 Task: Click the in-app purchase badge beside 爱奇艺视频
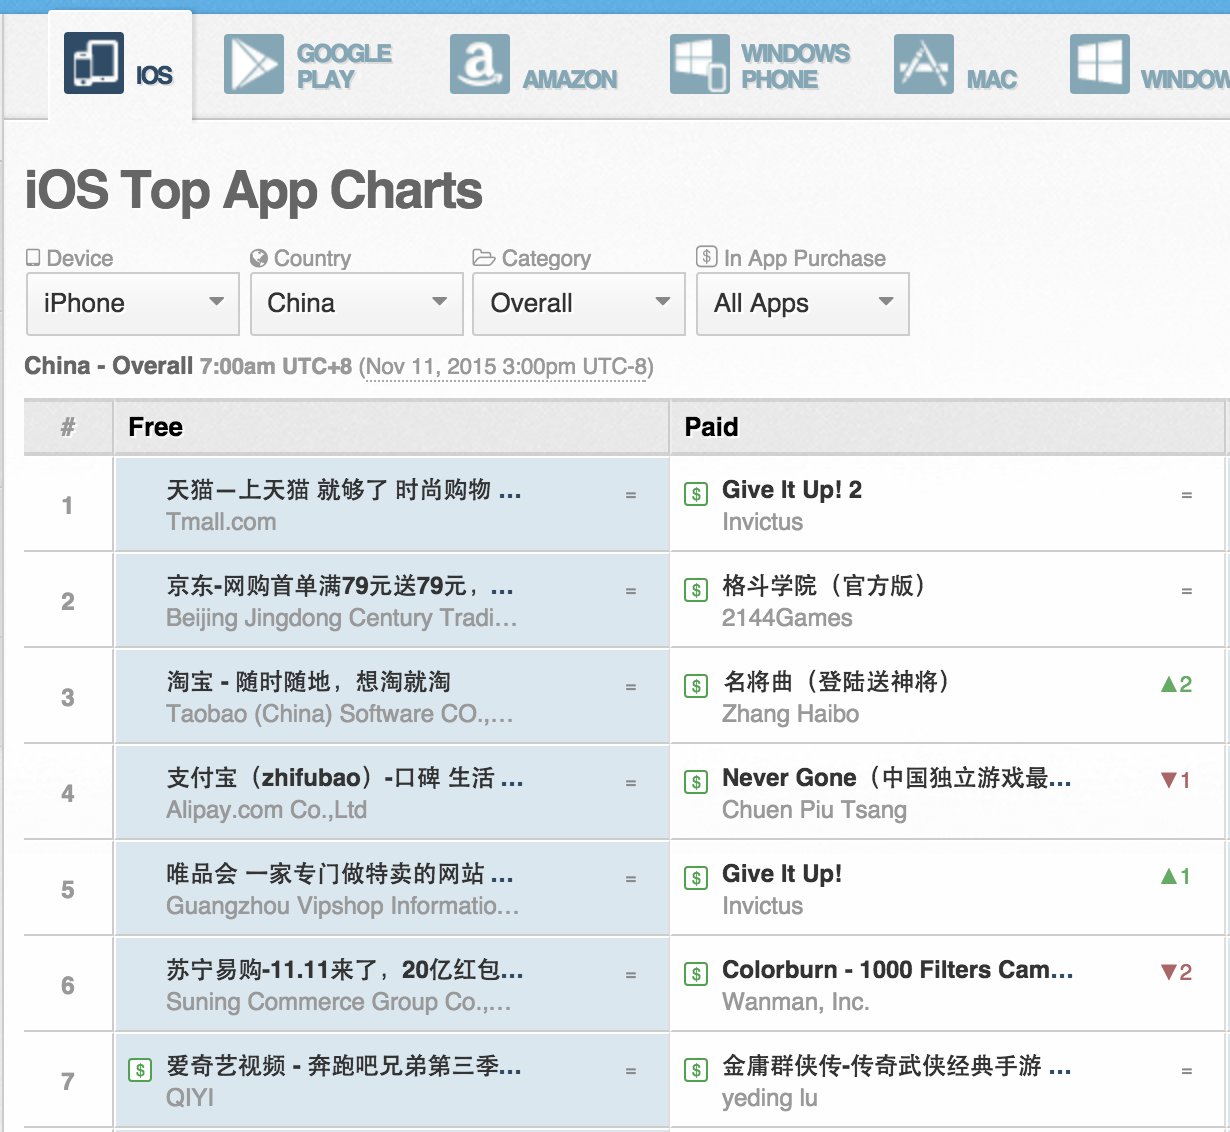tap(140, 1070)
